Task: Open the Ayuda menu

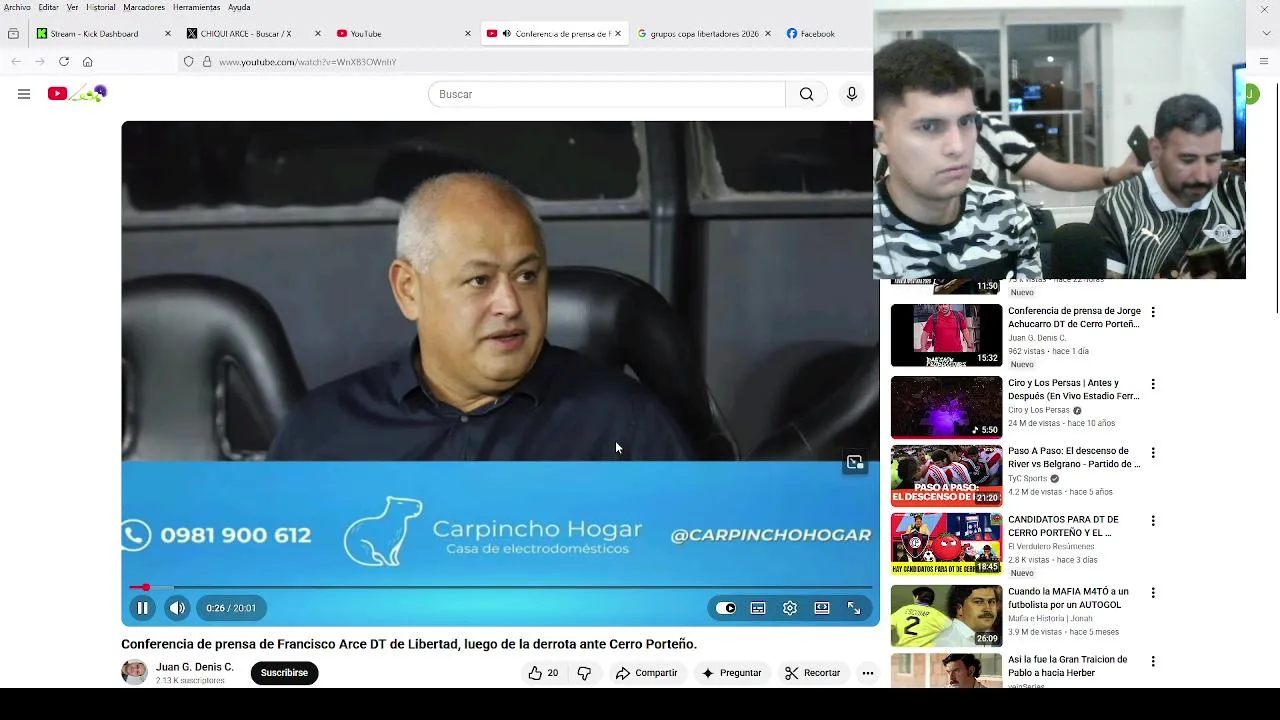Action: coord(239,7)
